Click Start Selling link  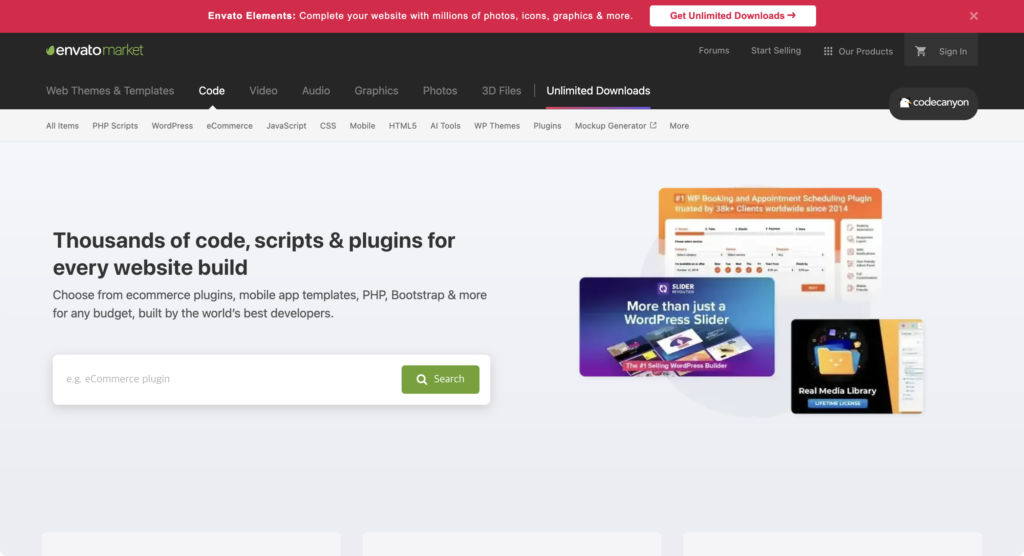click(776, 50)
